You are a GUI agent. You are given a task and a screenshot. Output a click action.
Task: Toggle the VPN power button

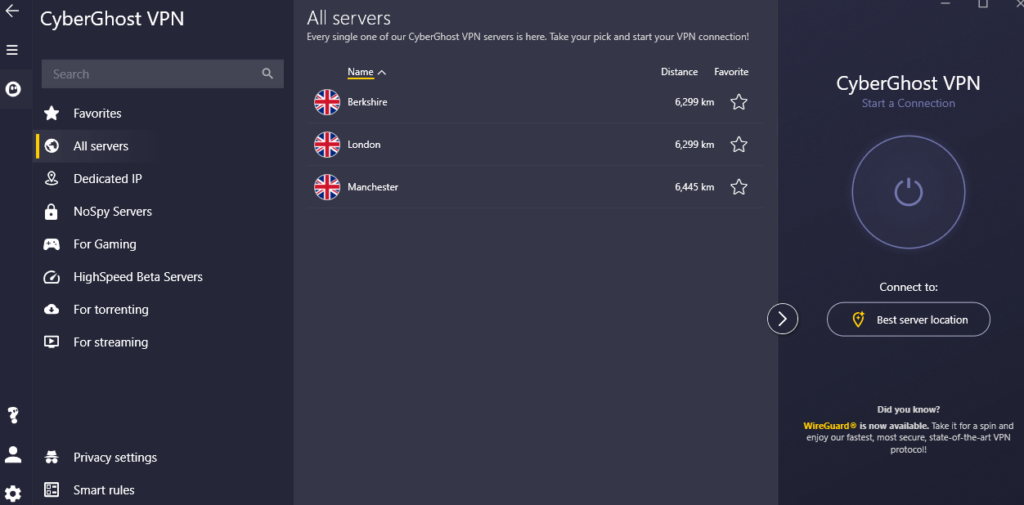tap(908, 192)
